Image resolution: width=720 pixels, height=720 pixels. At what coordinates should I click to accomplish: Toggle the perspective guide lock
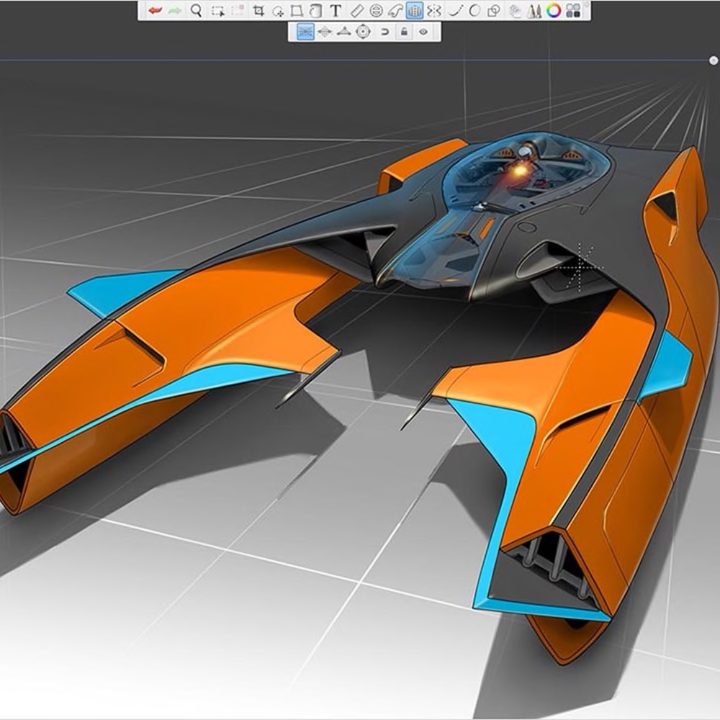click(404, 32)
